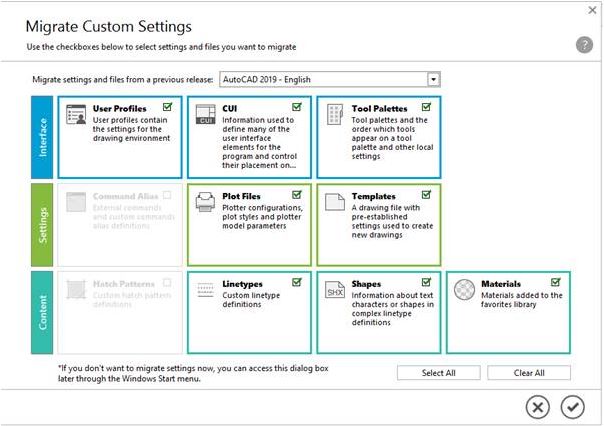604x426 pixels.
Task: Click the Linetypes title text
Action: [x=242, y=284]
